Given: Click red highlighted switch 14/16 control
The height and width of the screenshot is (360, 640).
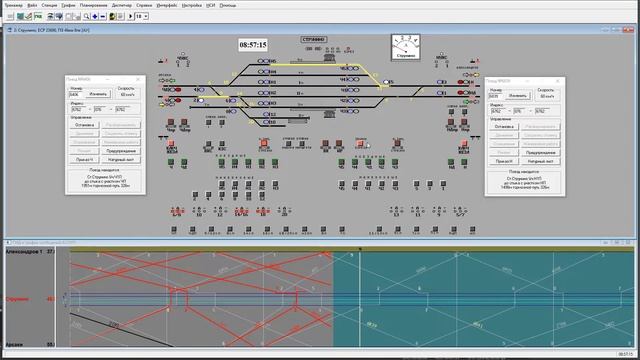Looking at the screenshot, I should tap(241, 211).
